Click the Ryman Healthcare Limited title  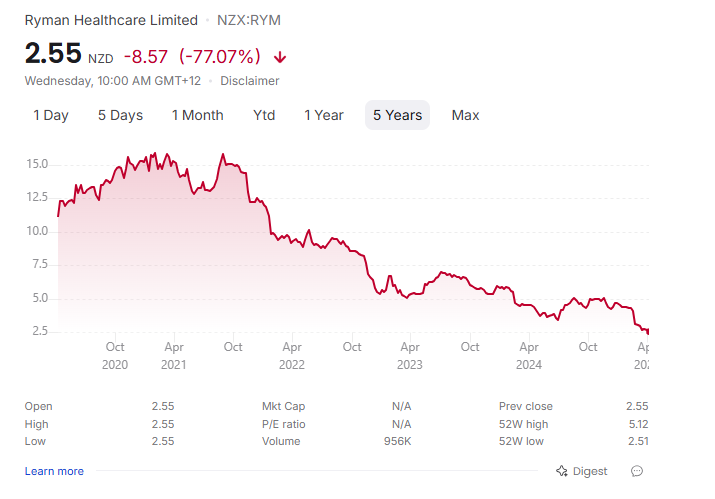point(111,20)
